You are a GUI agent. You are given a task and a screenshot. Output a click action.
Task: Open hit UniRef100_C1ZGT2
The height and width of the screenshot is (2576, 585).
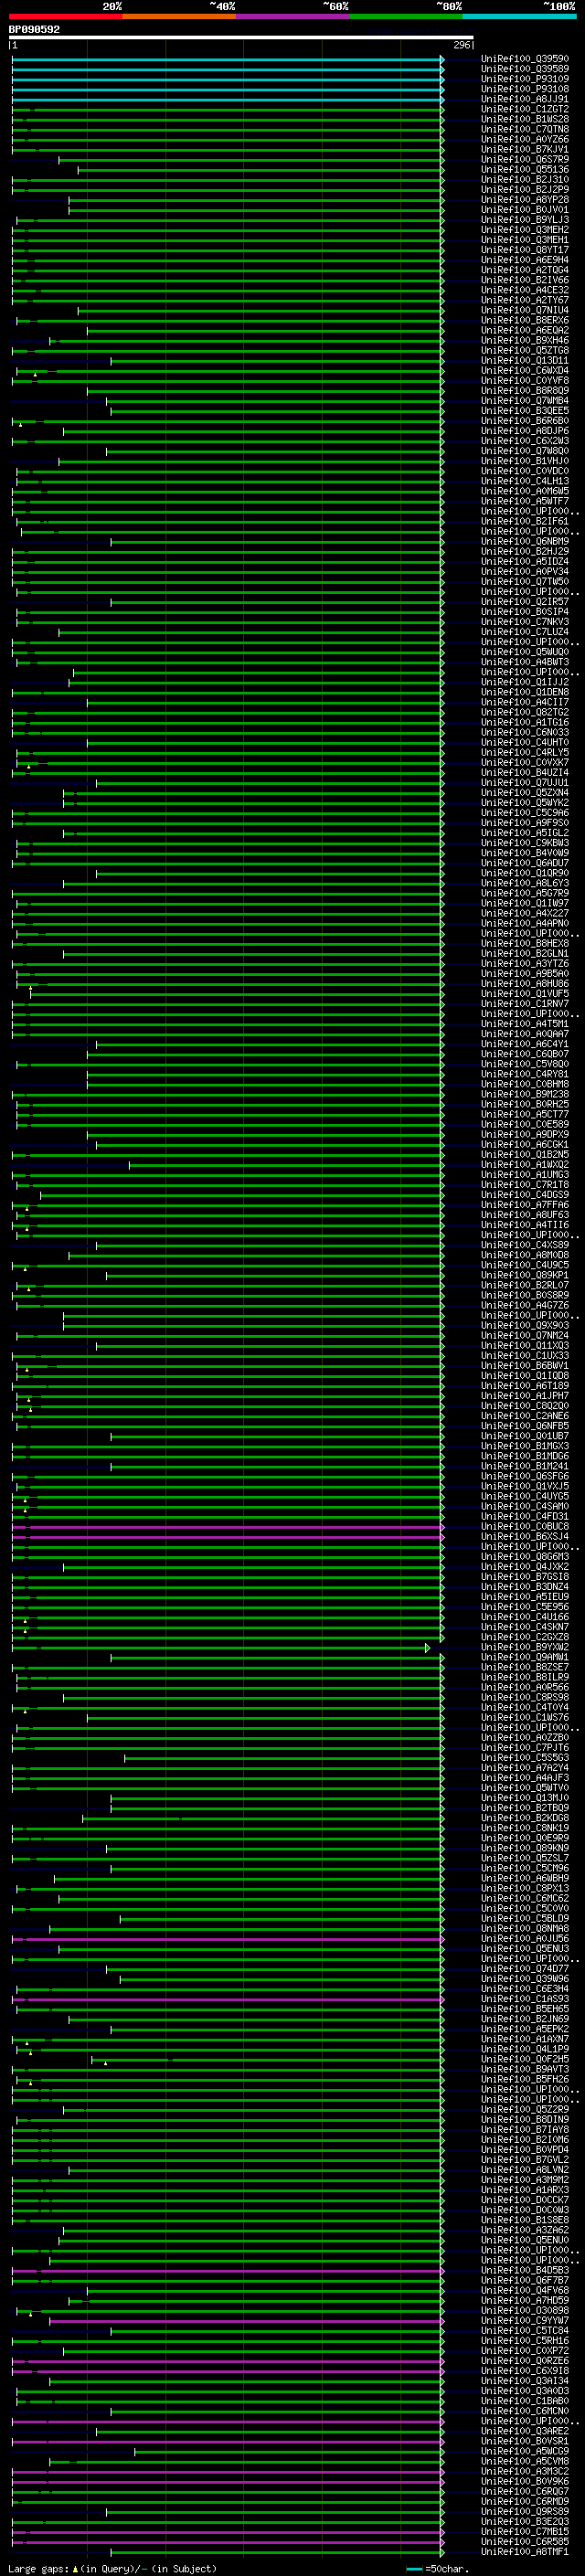(525, 109)
